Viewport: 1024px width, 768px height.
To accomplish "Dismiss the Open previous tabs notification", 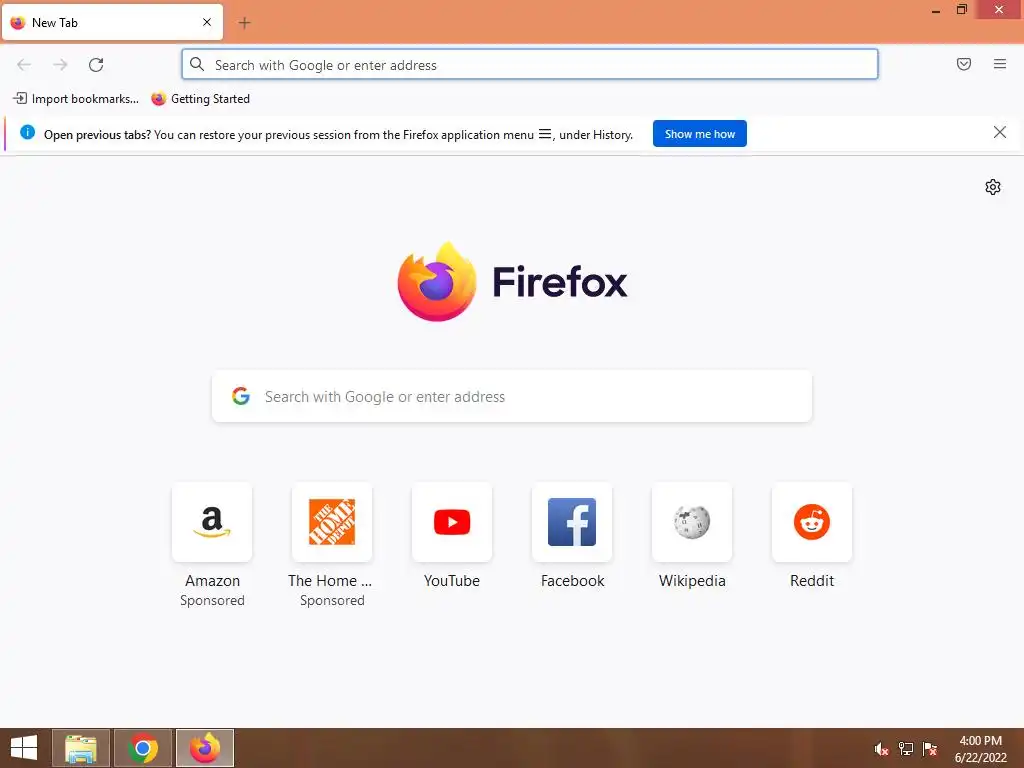I will [x=999, y=133].
